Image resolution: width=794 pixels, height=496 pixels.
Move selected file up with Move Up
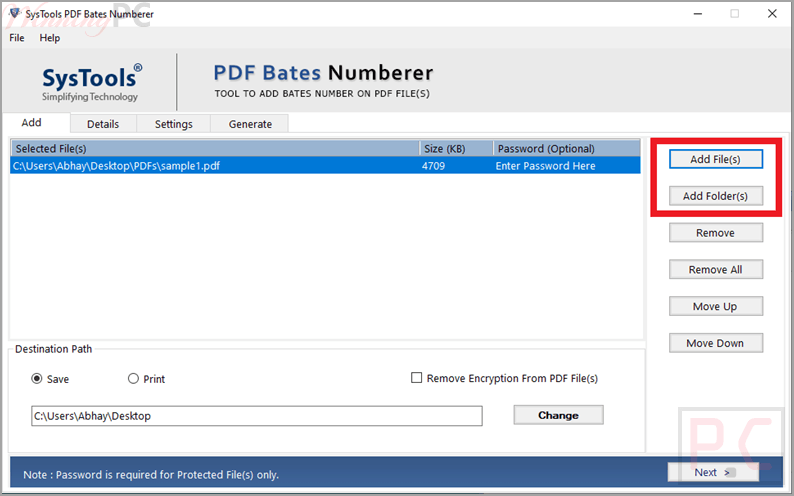[x=716, y=306]
